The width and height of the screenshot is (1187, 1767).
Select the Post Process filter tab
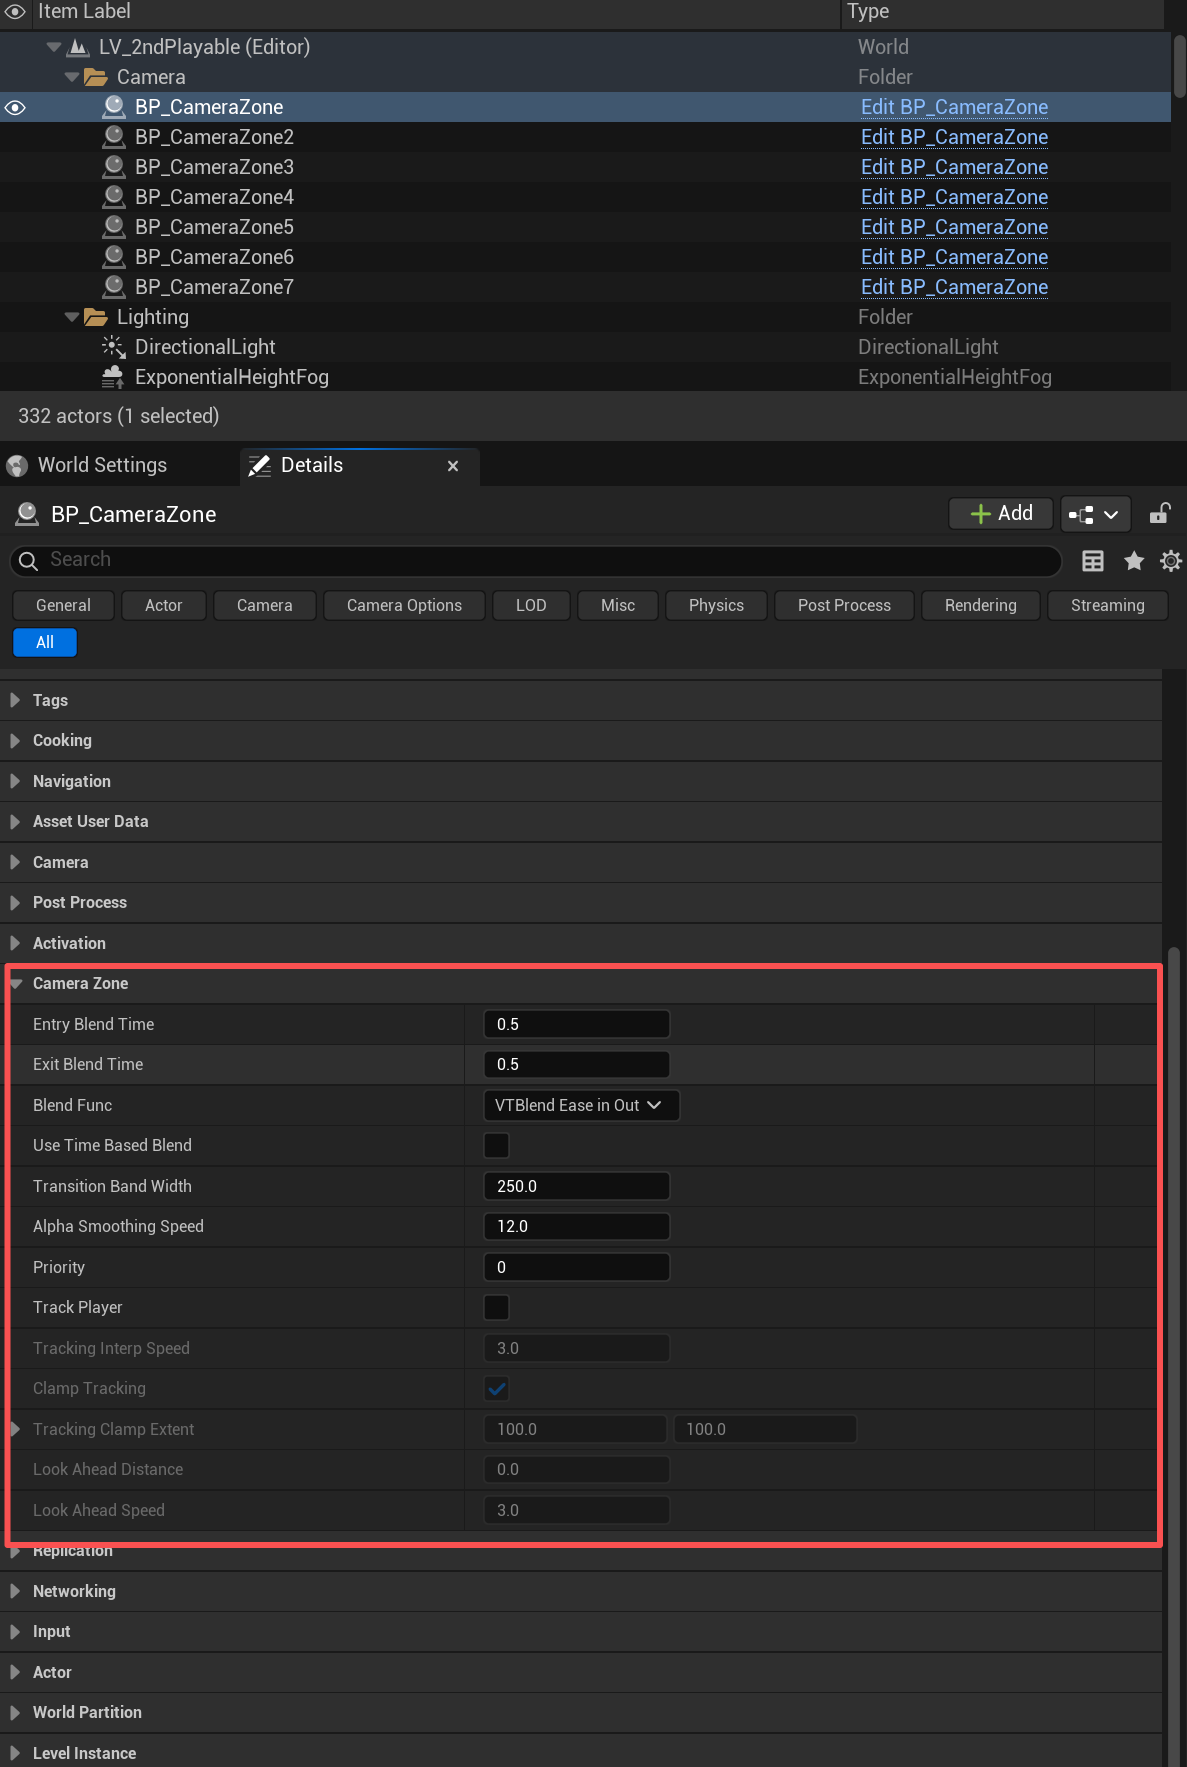coord(844,606)
